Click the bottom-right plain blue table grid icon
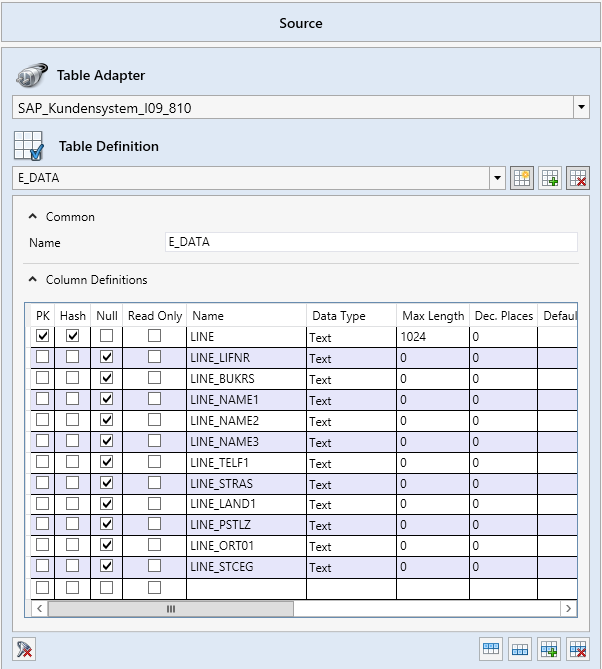 520,648
